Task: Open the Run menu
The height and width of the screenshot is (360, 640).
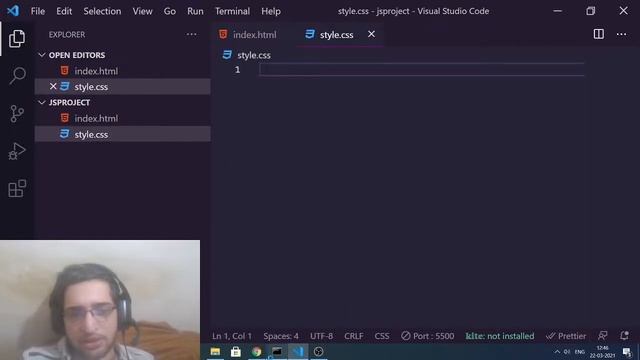Action: pos(195,11)
